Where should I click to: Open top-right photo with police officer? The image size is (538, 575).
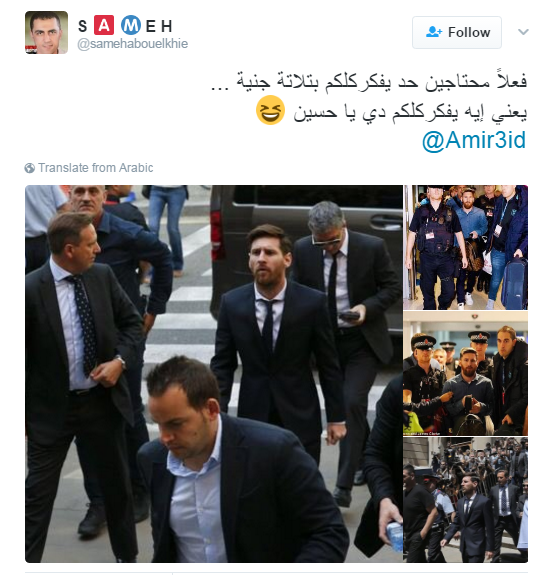[466, 248]
